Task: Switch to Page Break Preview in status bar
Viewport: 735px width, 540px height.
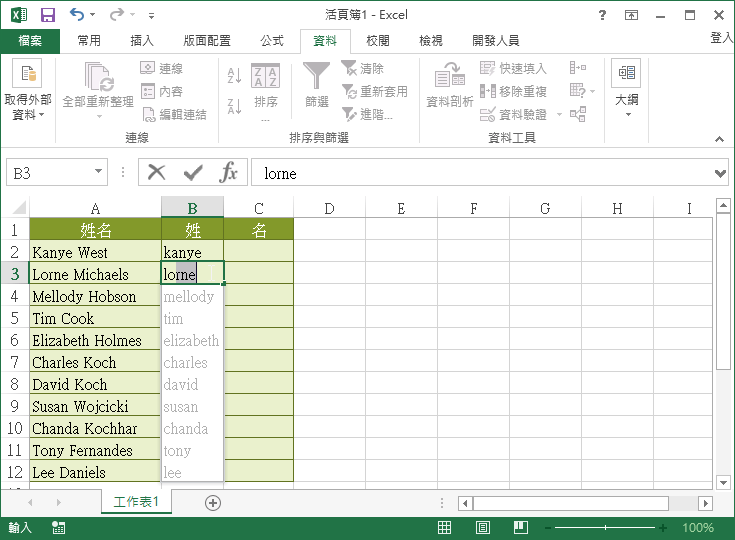Action: point(521,528)
